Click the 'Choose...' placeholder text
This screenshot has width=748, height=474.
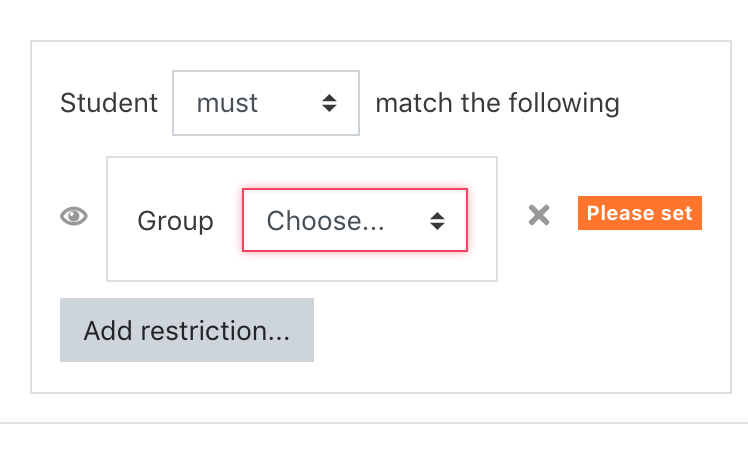pos(325,221)
